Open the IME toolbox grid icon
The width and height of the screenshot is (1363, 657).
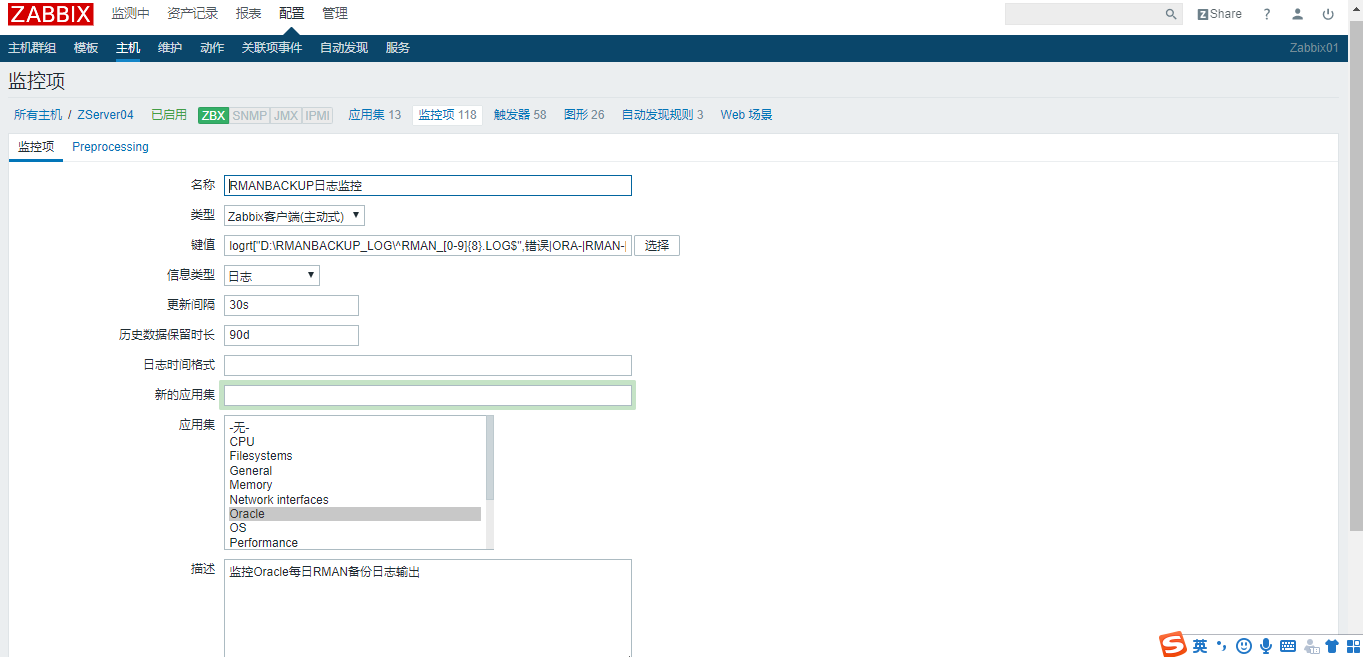tap(1352, 646)
